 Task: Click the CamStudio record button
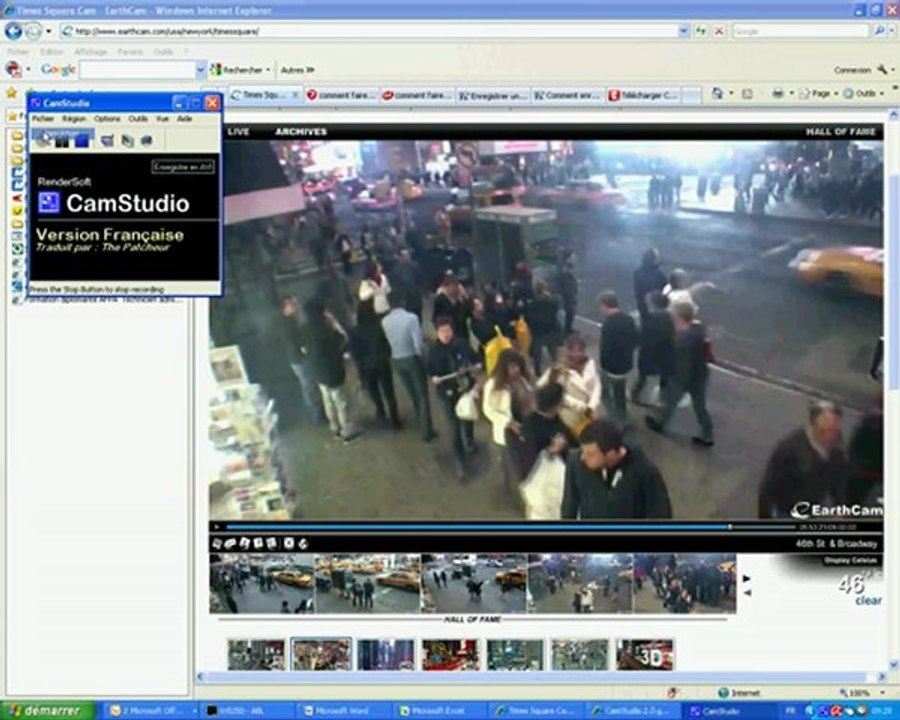43,140
